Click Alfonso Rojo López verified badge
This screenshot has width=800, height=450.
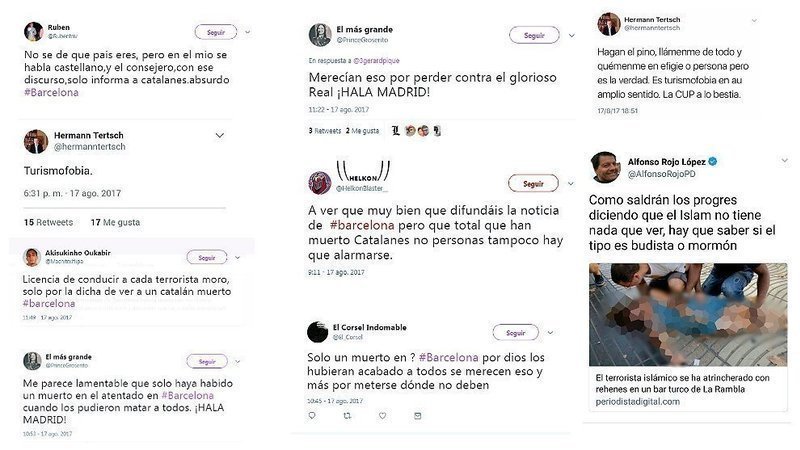point(713,161)
